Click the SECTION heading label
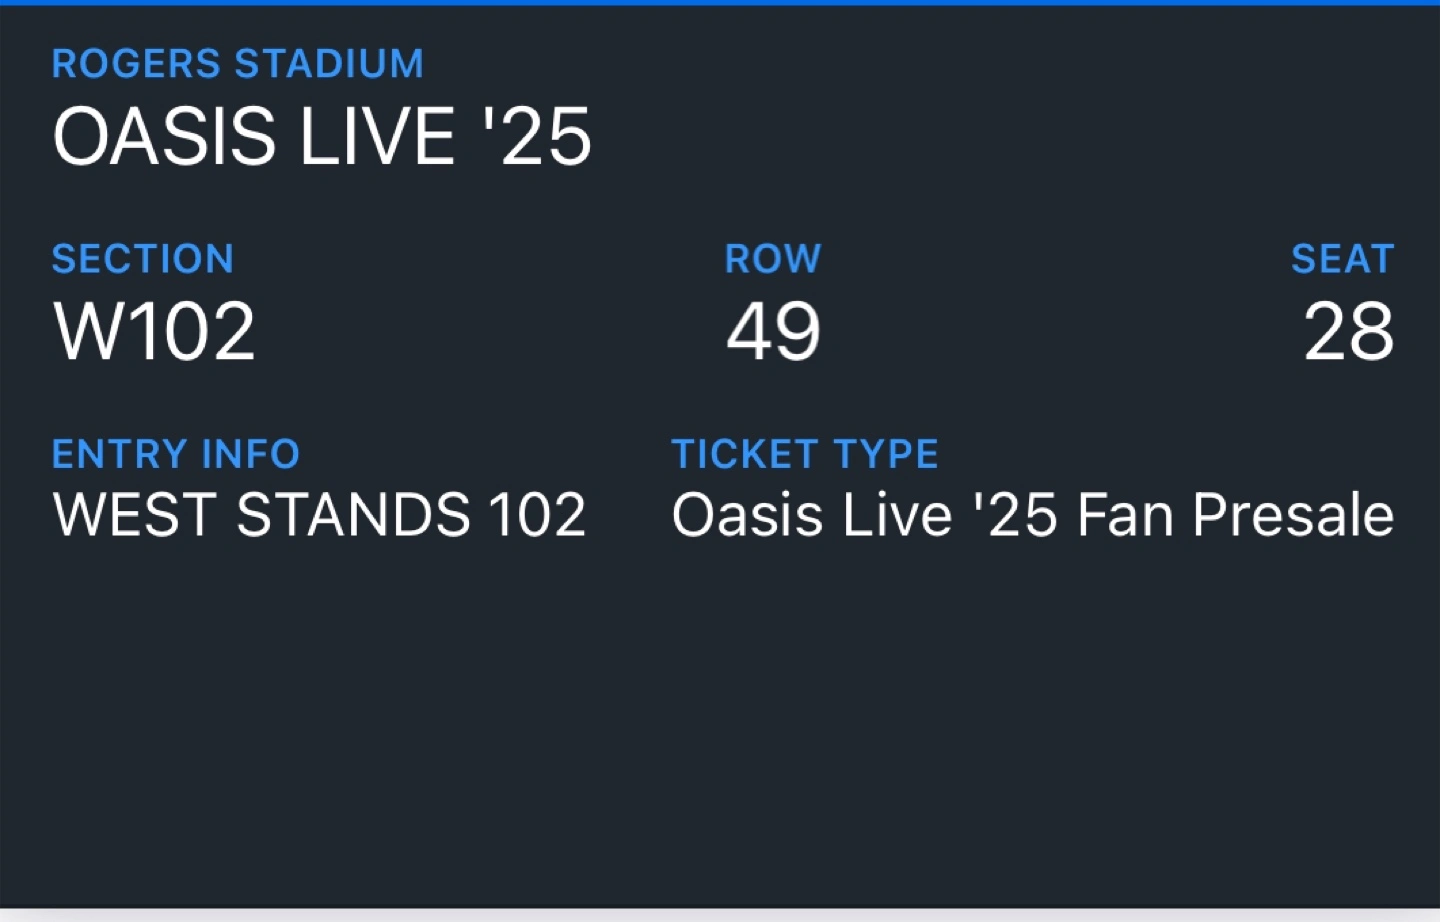The image size is (1440, 922). (143, 259)
